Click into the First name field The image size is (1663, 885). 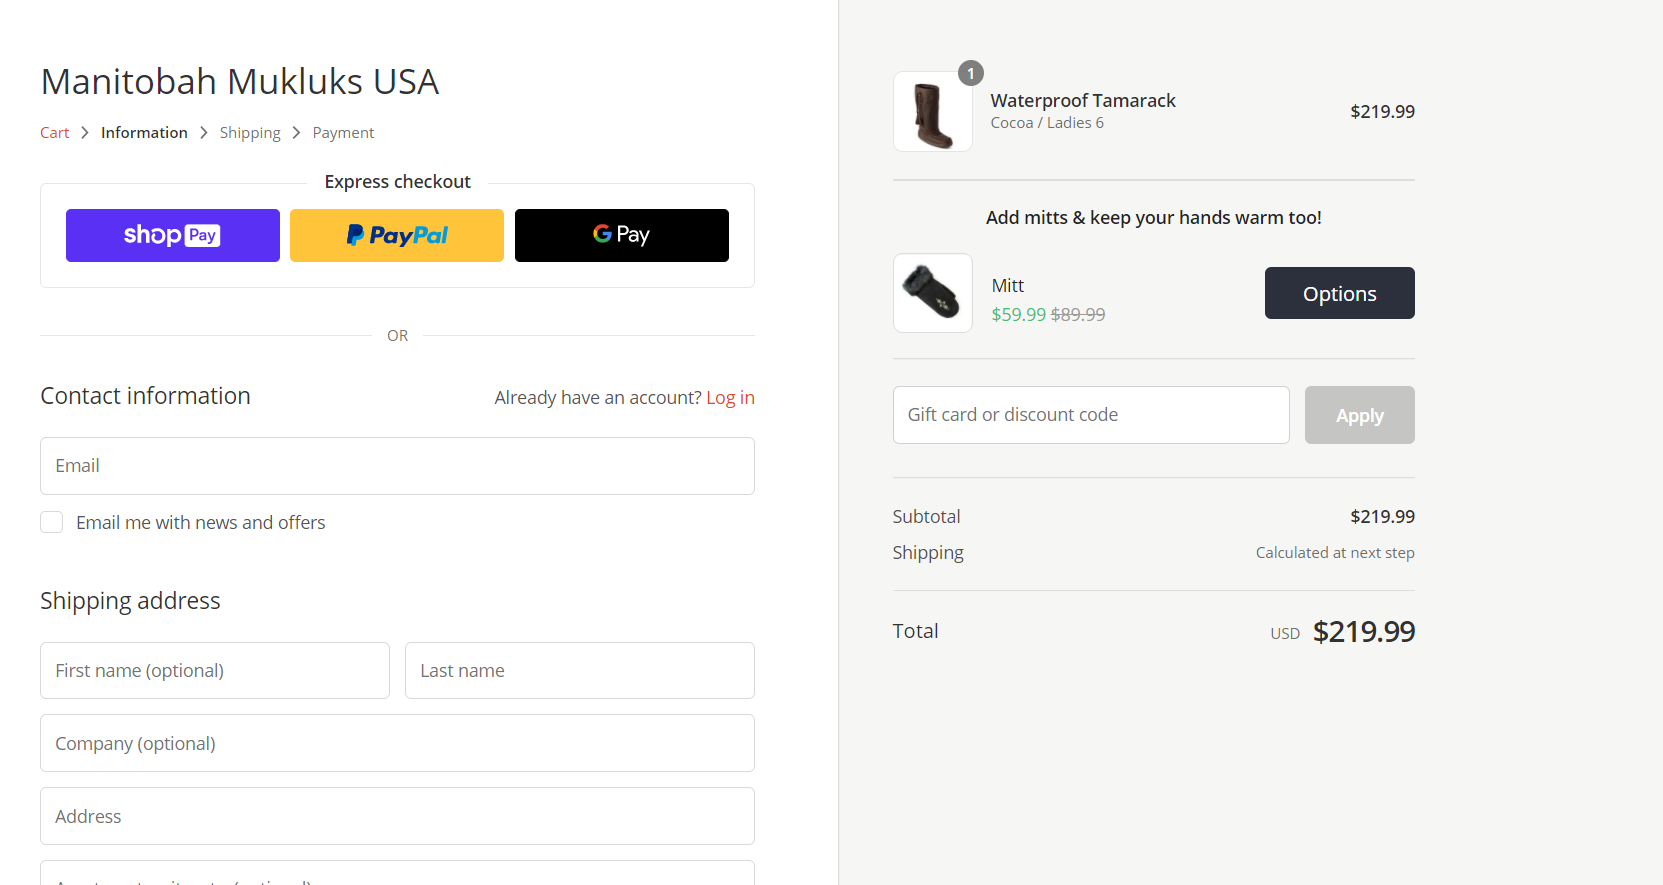[x=214, y=671]
